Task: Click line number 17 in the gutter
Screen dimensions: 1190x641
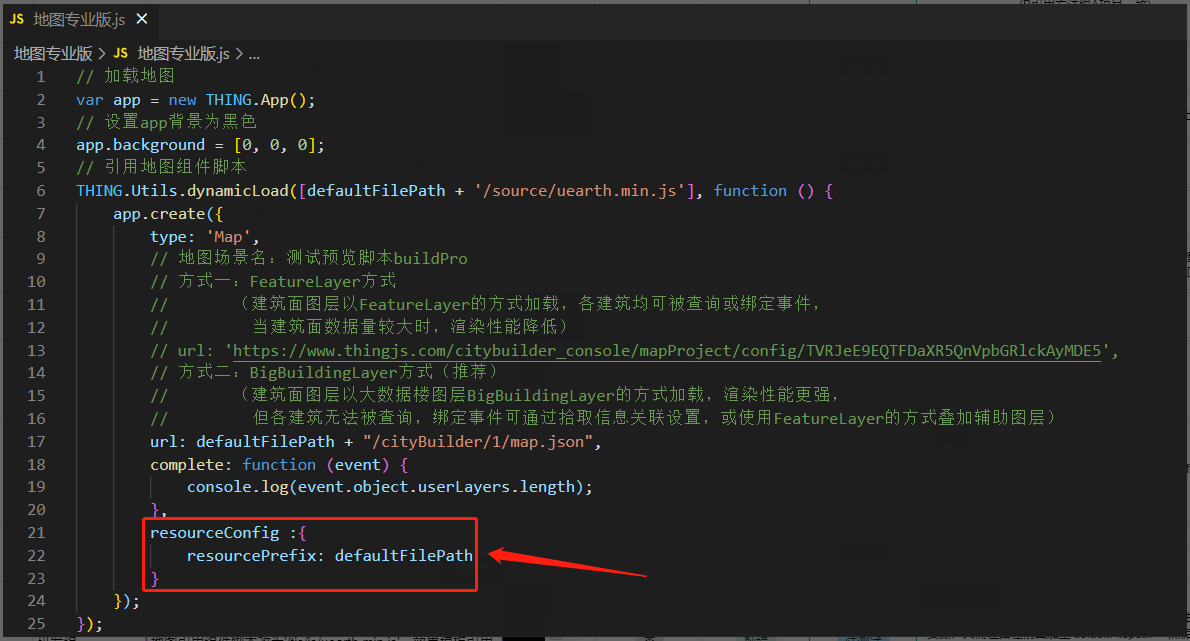Action: (x=36, y=441)
